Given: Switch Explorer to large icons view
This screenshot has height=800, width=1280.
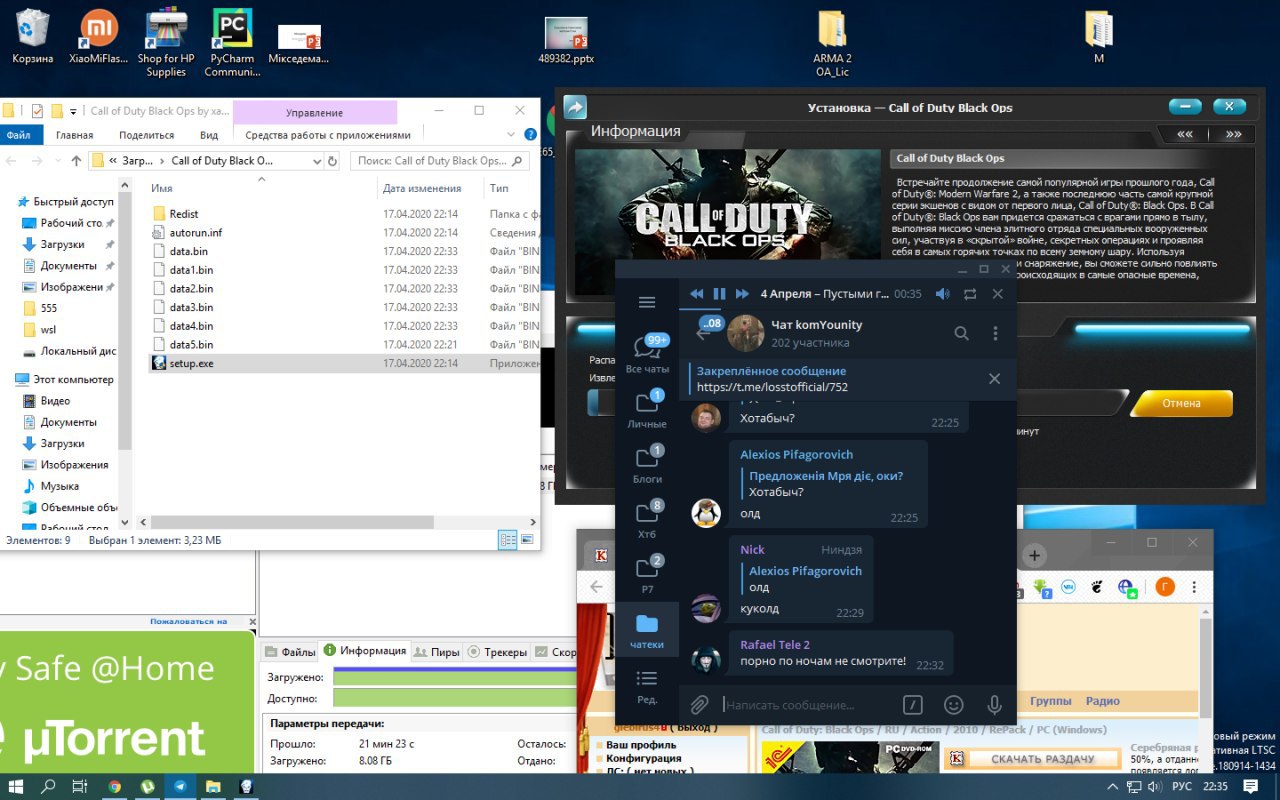Looking at the screenshot, I should pyautogui.click(x=526, y=540).
